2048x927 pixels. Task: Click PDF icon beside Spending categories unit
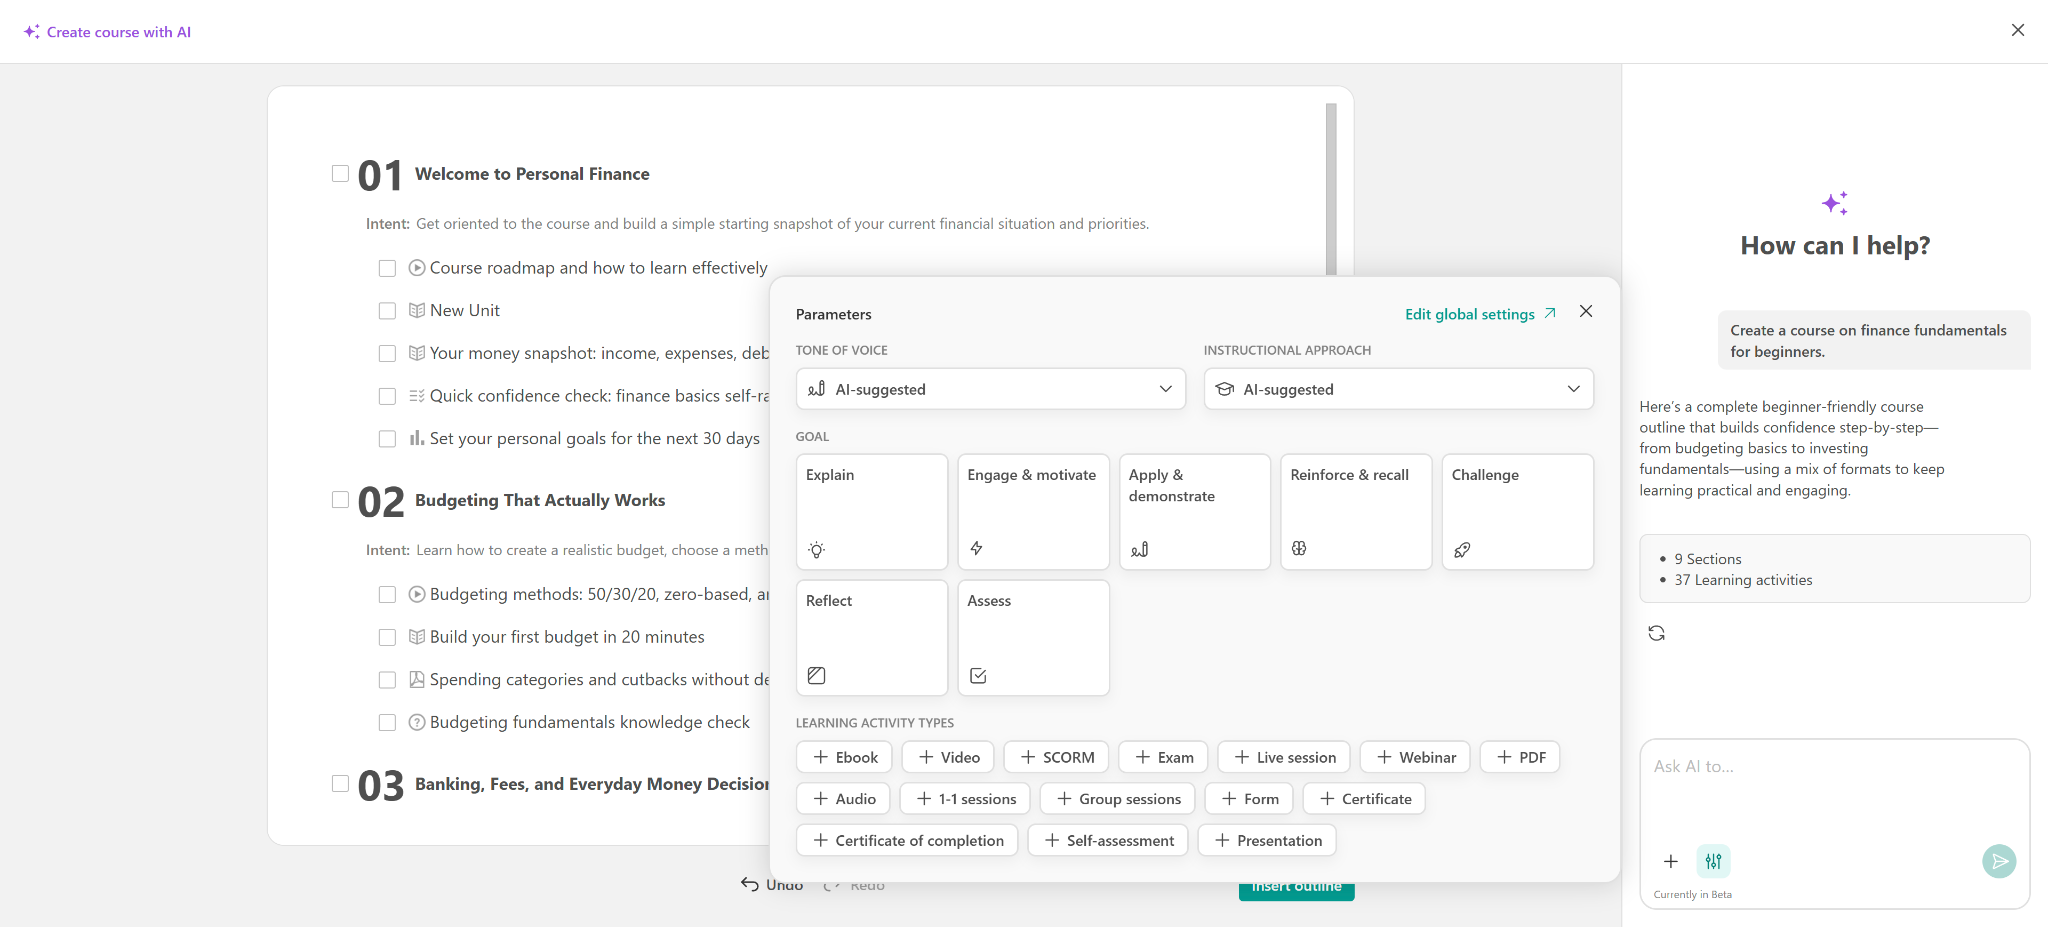417,680
